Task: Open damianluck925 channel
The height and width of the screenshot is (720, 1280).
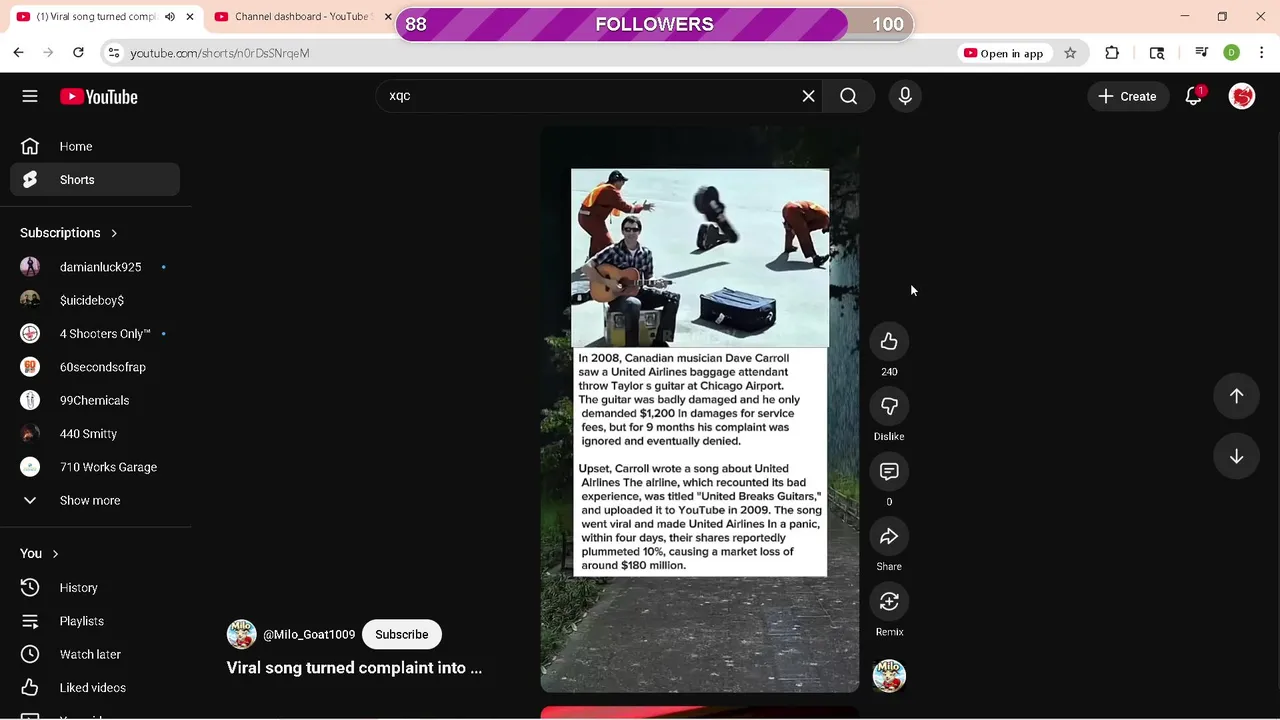Action: pyautogui.click(x=95, y=267)
